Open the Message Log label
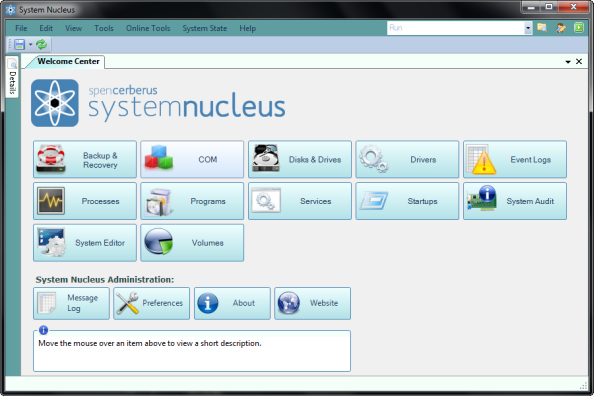The height and width of the screenshot is (396, 594). [83, 303]
